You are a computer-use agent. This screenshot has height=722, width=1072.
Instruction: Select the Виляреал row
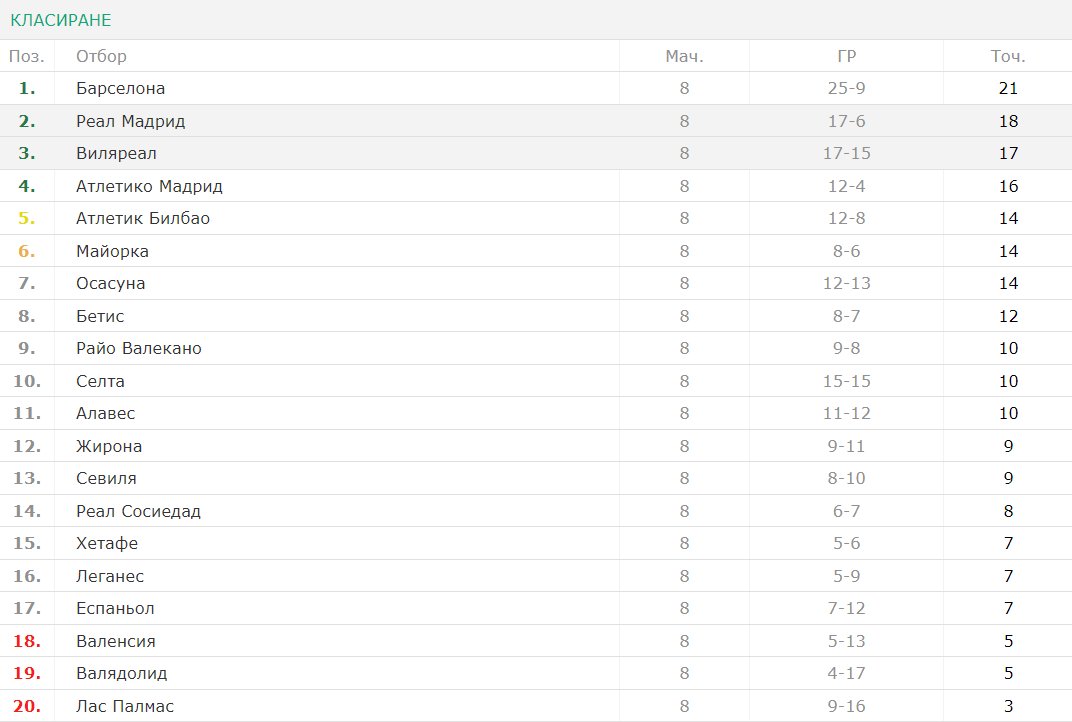pos(536,153)
